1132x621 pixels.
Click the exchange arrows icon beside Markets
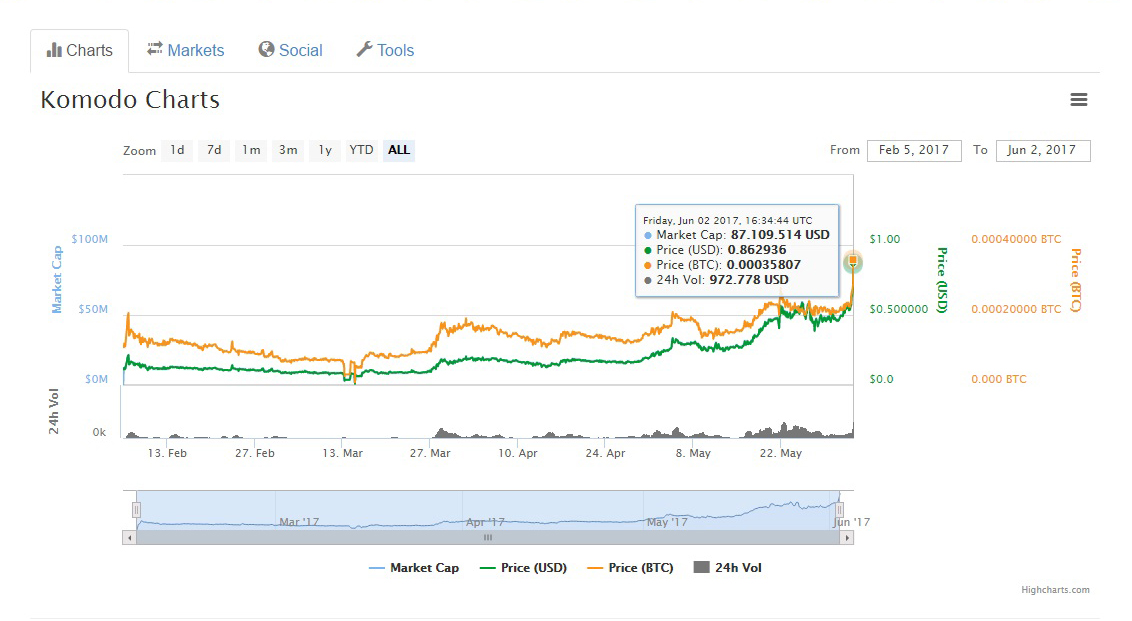coord(154,48)
